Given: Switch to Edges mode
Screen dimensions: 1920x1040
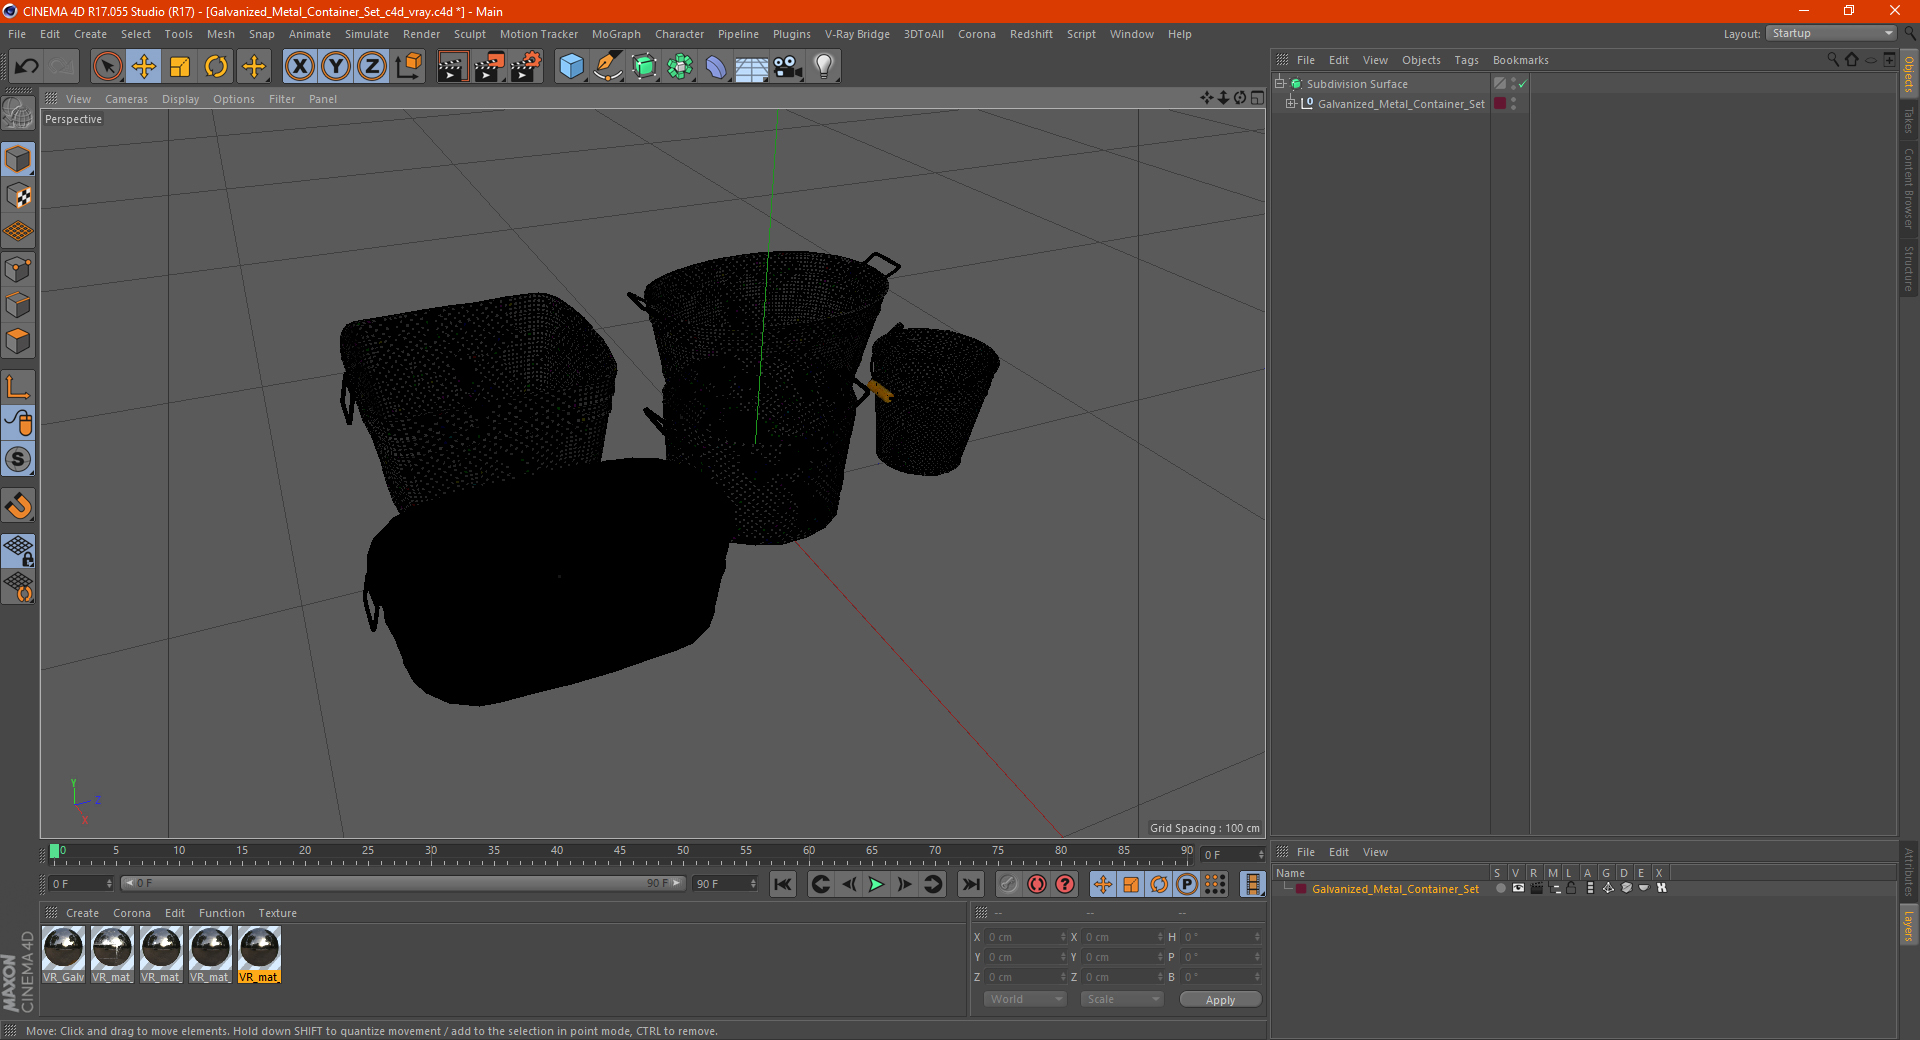Looking at the screenshot, I should point(19,305).
